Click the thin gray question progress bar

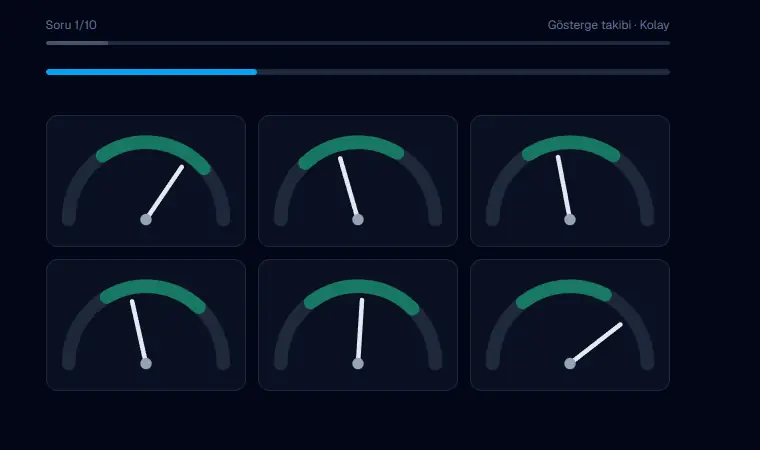coord(358,43)
